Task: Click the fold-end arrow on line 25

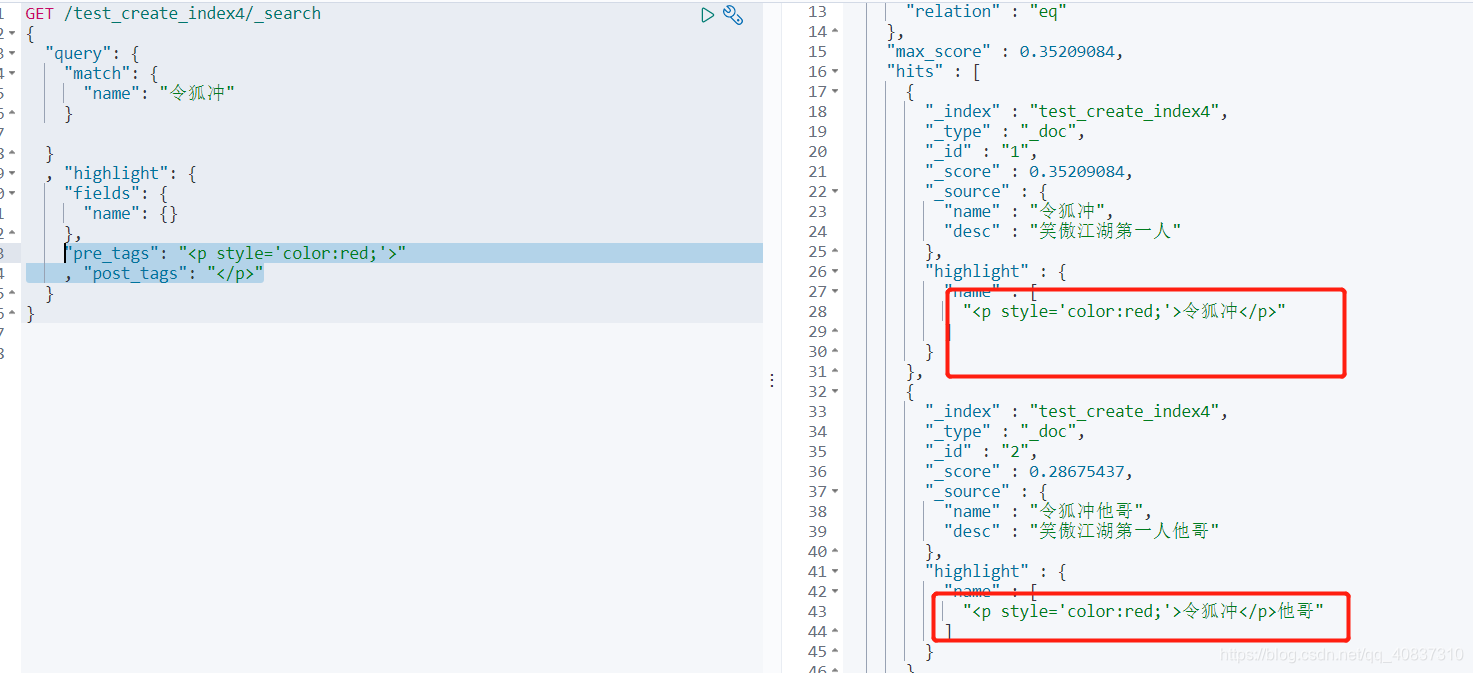Action: click(836, 252)
